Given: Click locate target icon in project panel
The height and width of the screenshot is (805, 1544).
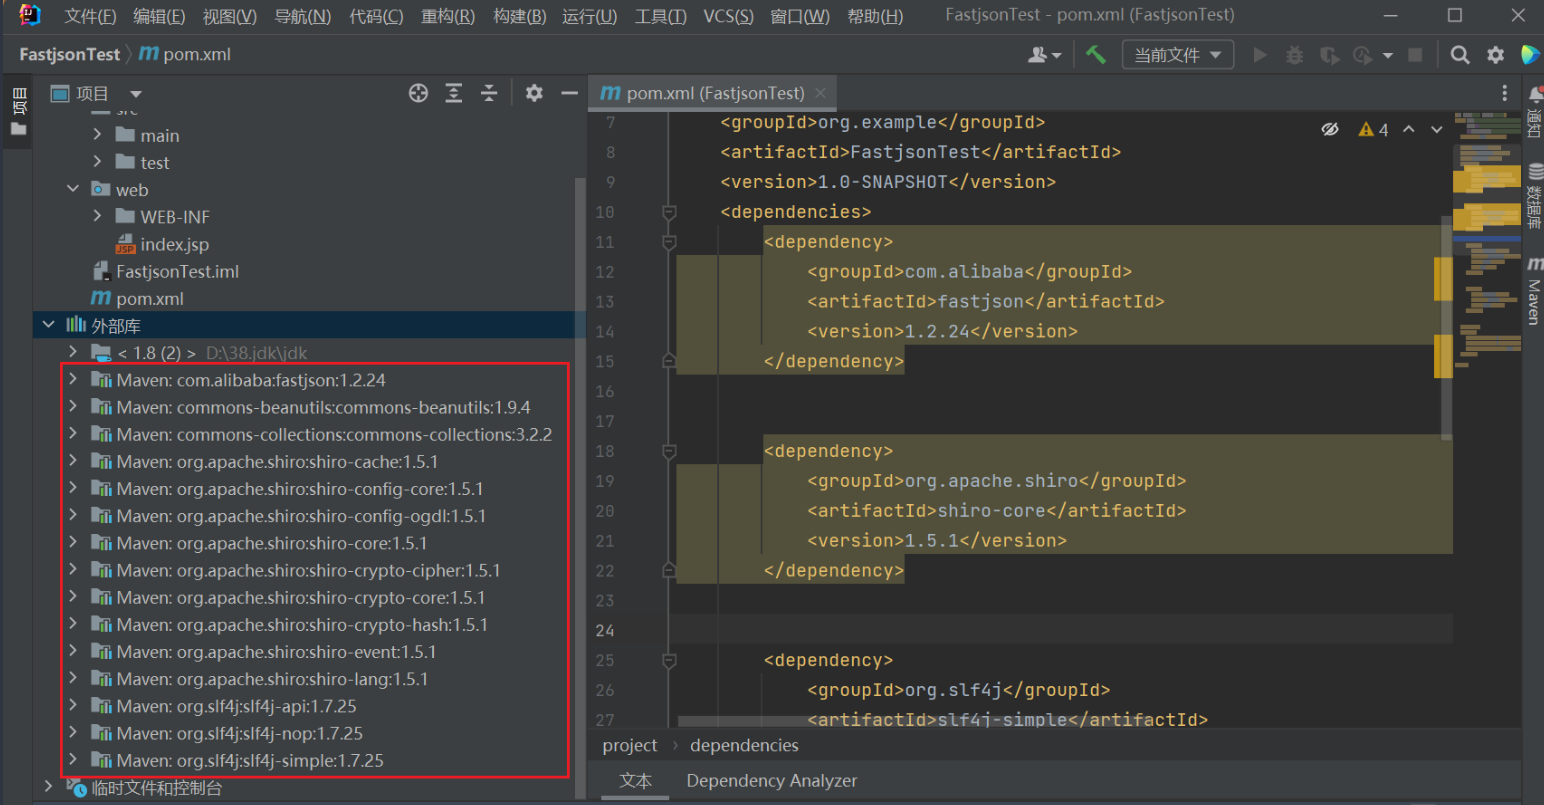Looking at the screenshot, I should click(418, 93).
